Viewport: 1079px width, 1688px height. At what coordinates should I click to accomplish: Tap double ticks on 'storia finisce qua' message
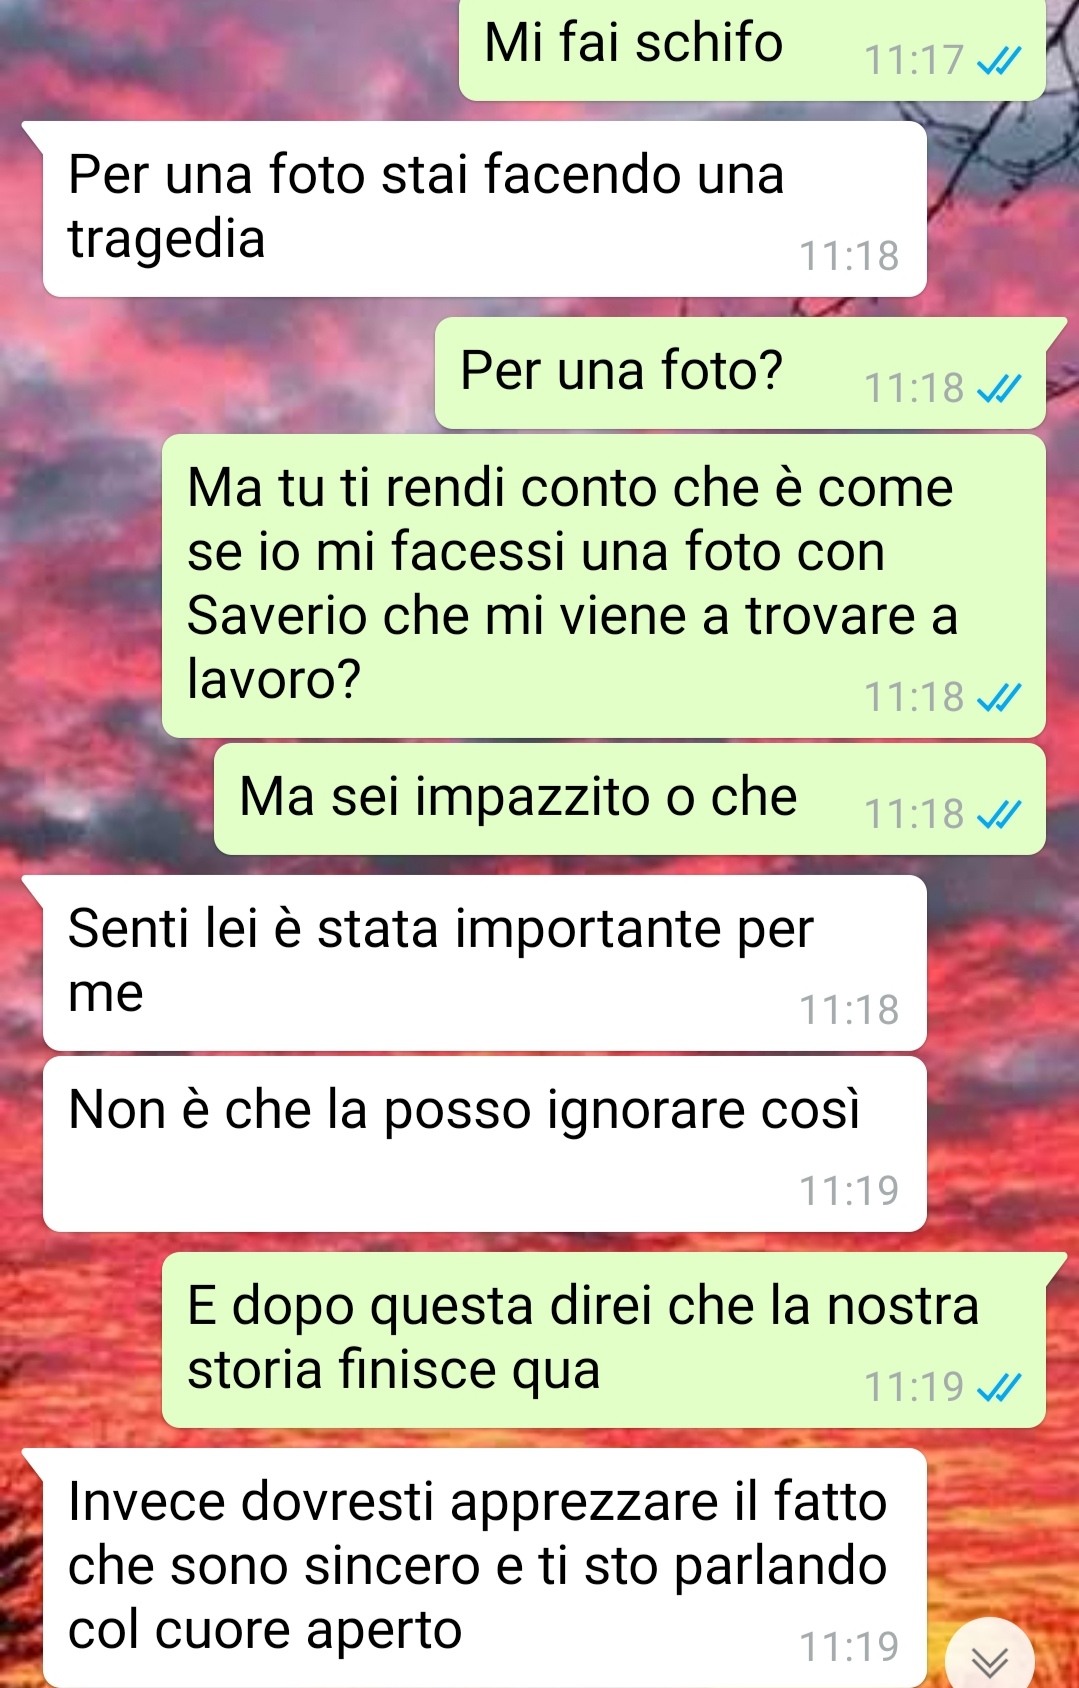(999, 1388)
